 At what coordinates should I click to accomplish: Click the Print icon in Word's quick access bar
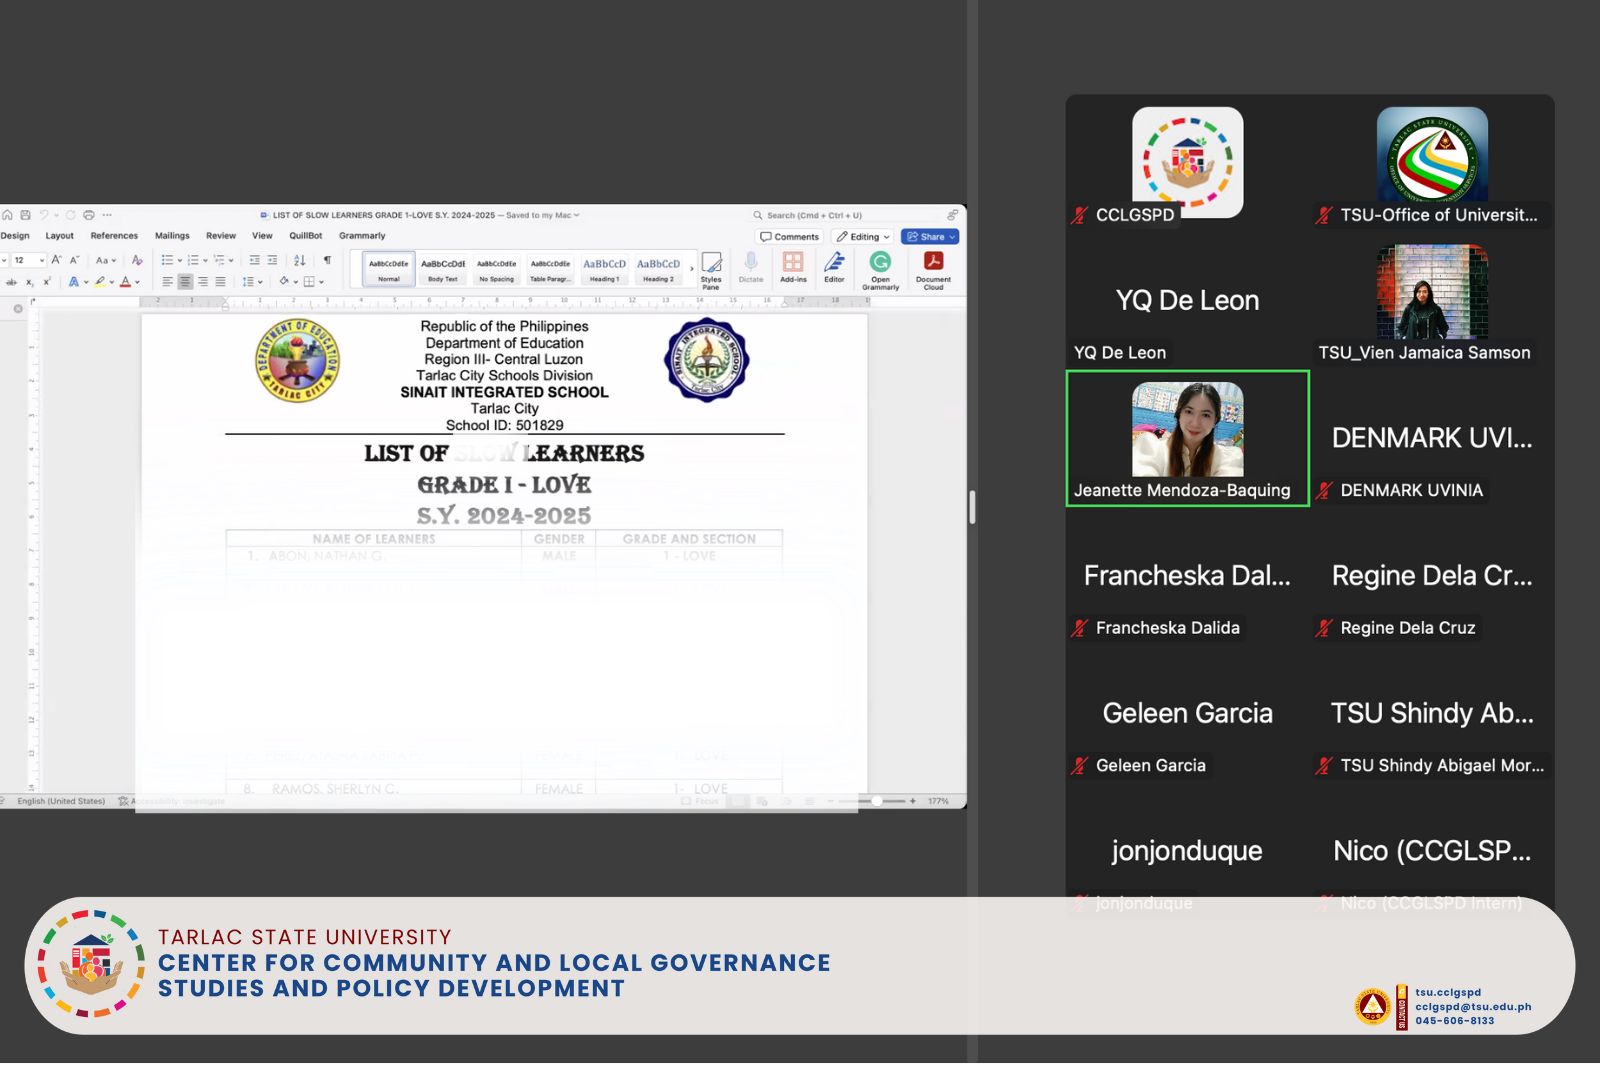89,215
